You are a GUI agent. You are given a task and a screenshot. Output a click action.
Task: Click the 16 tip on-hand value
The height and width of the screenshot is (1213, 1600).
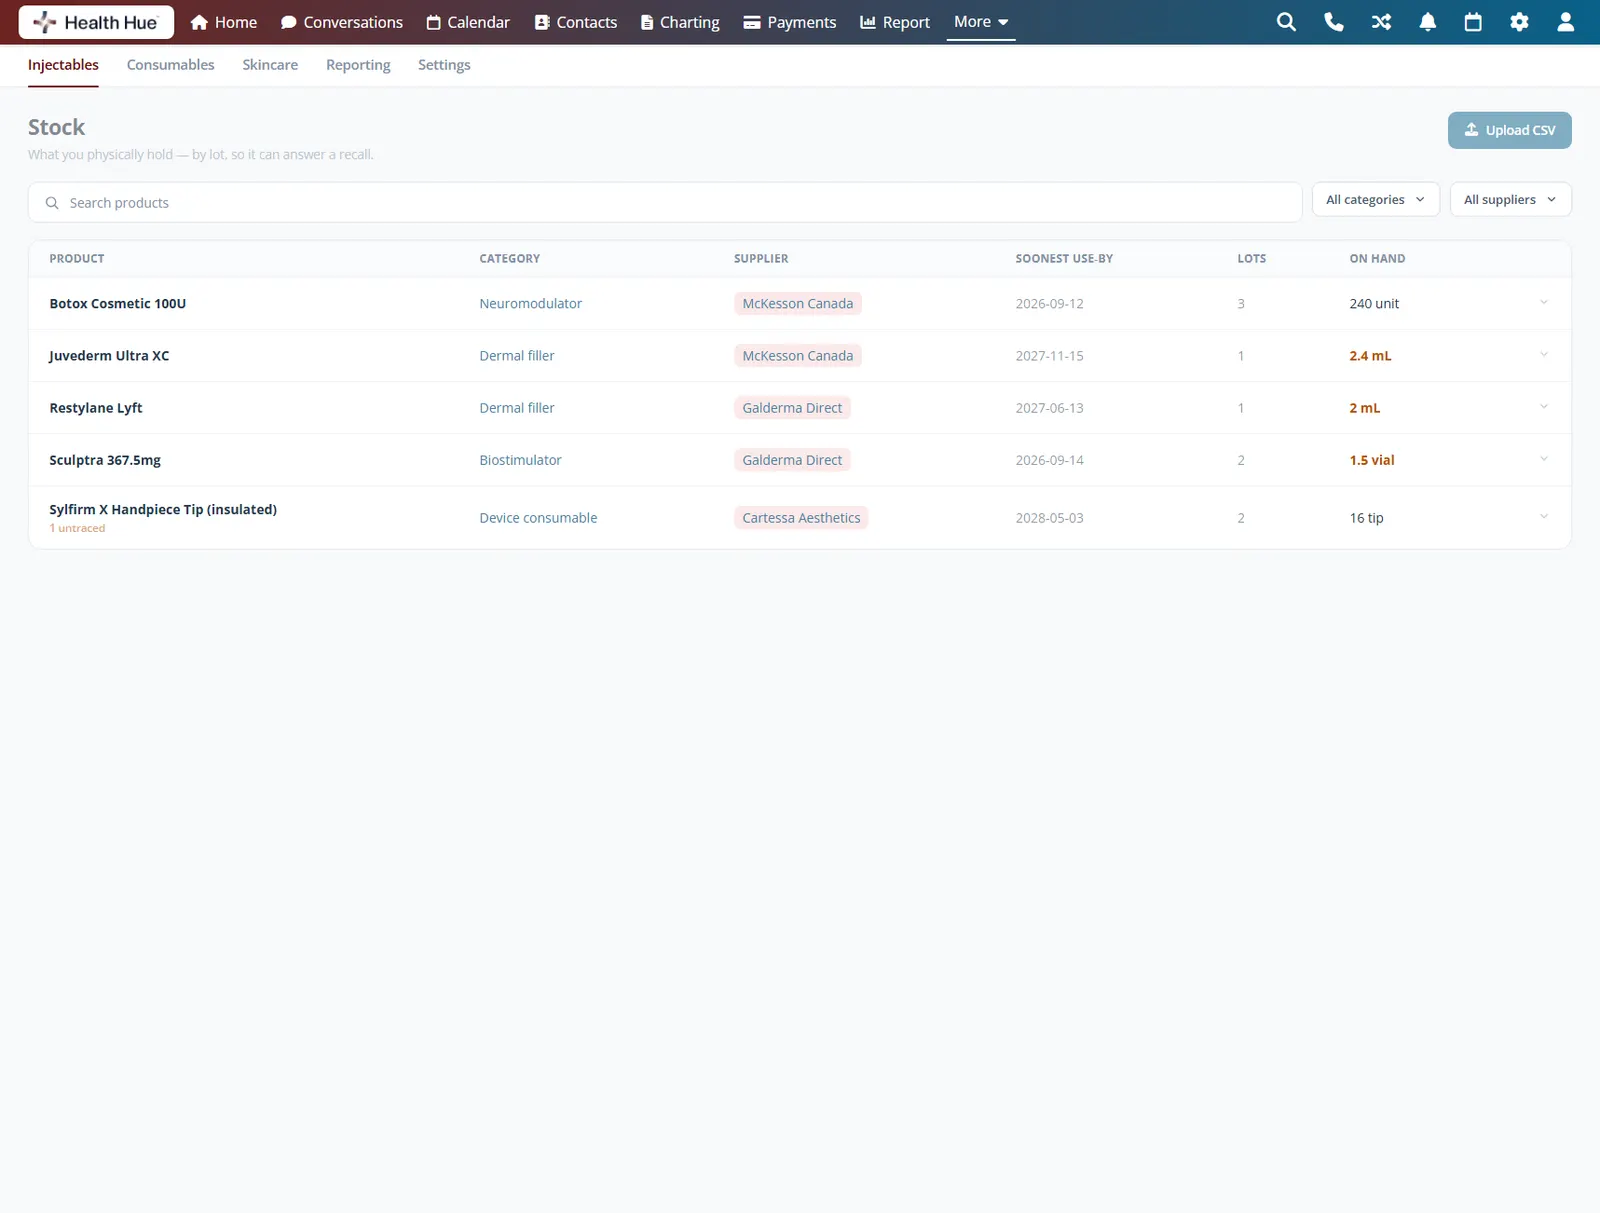click(1366, 518)
